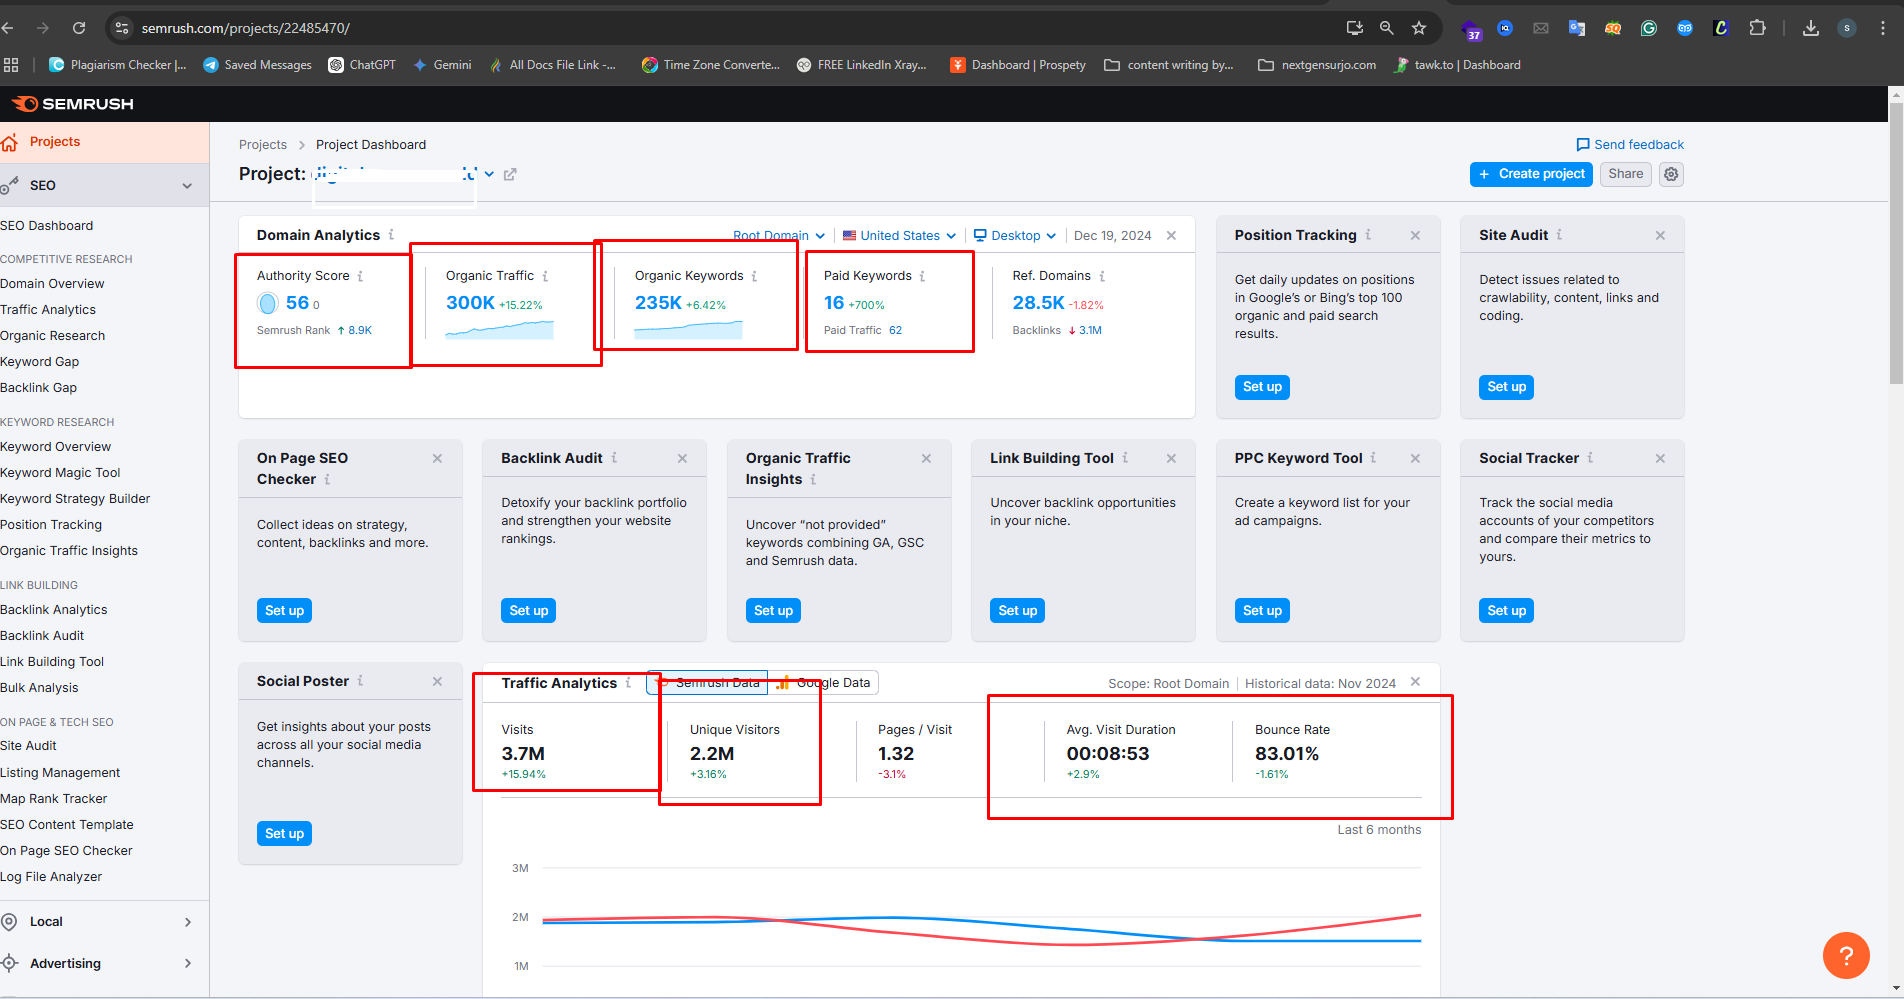
Task: Set up Link Building Tool
Action: pyautogui.click(x=1018, y=611)
